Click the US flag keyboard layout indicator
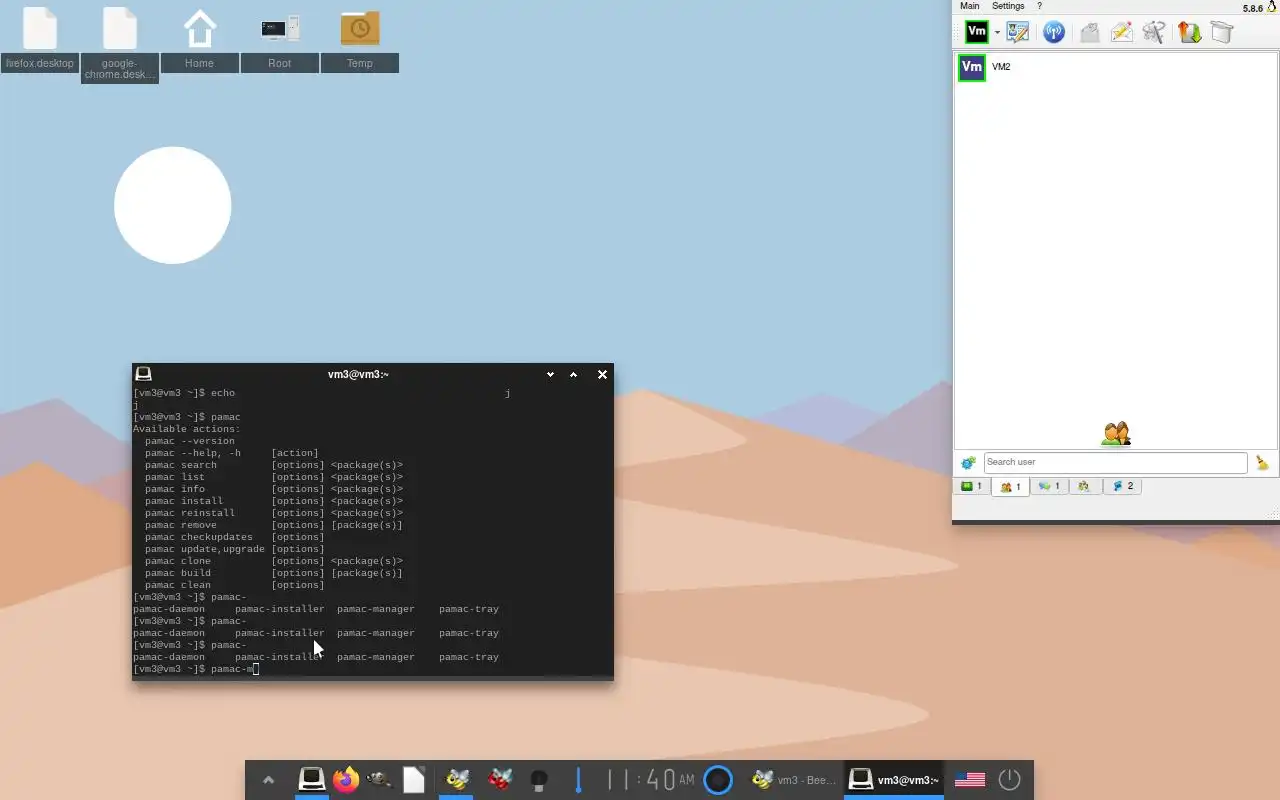1280x800 pixels. (x=970, y=780)
